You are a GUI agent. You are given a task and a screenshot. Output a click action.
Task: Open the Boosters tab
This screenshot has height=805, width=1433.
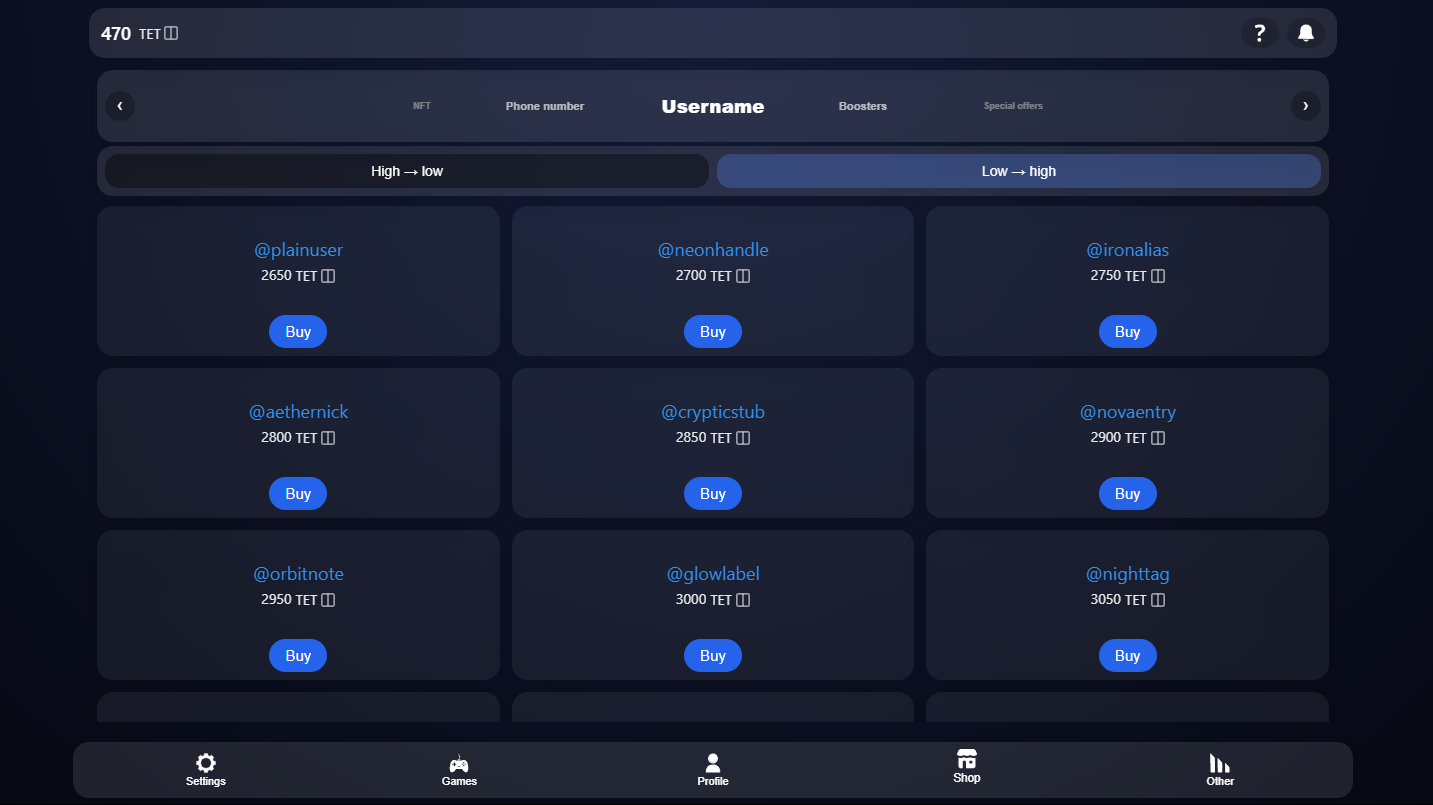862,105
